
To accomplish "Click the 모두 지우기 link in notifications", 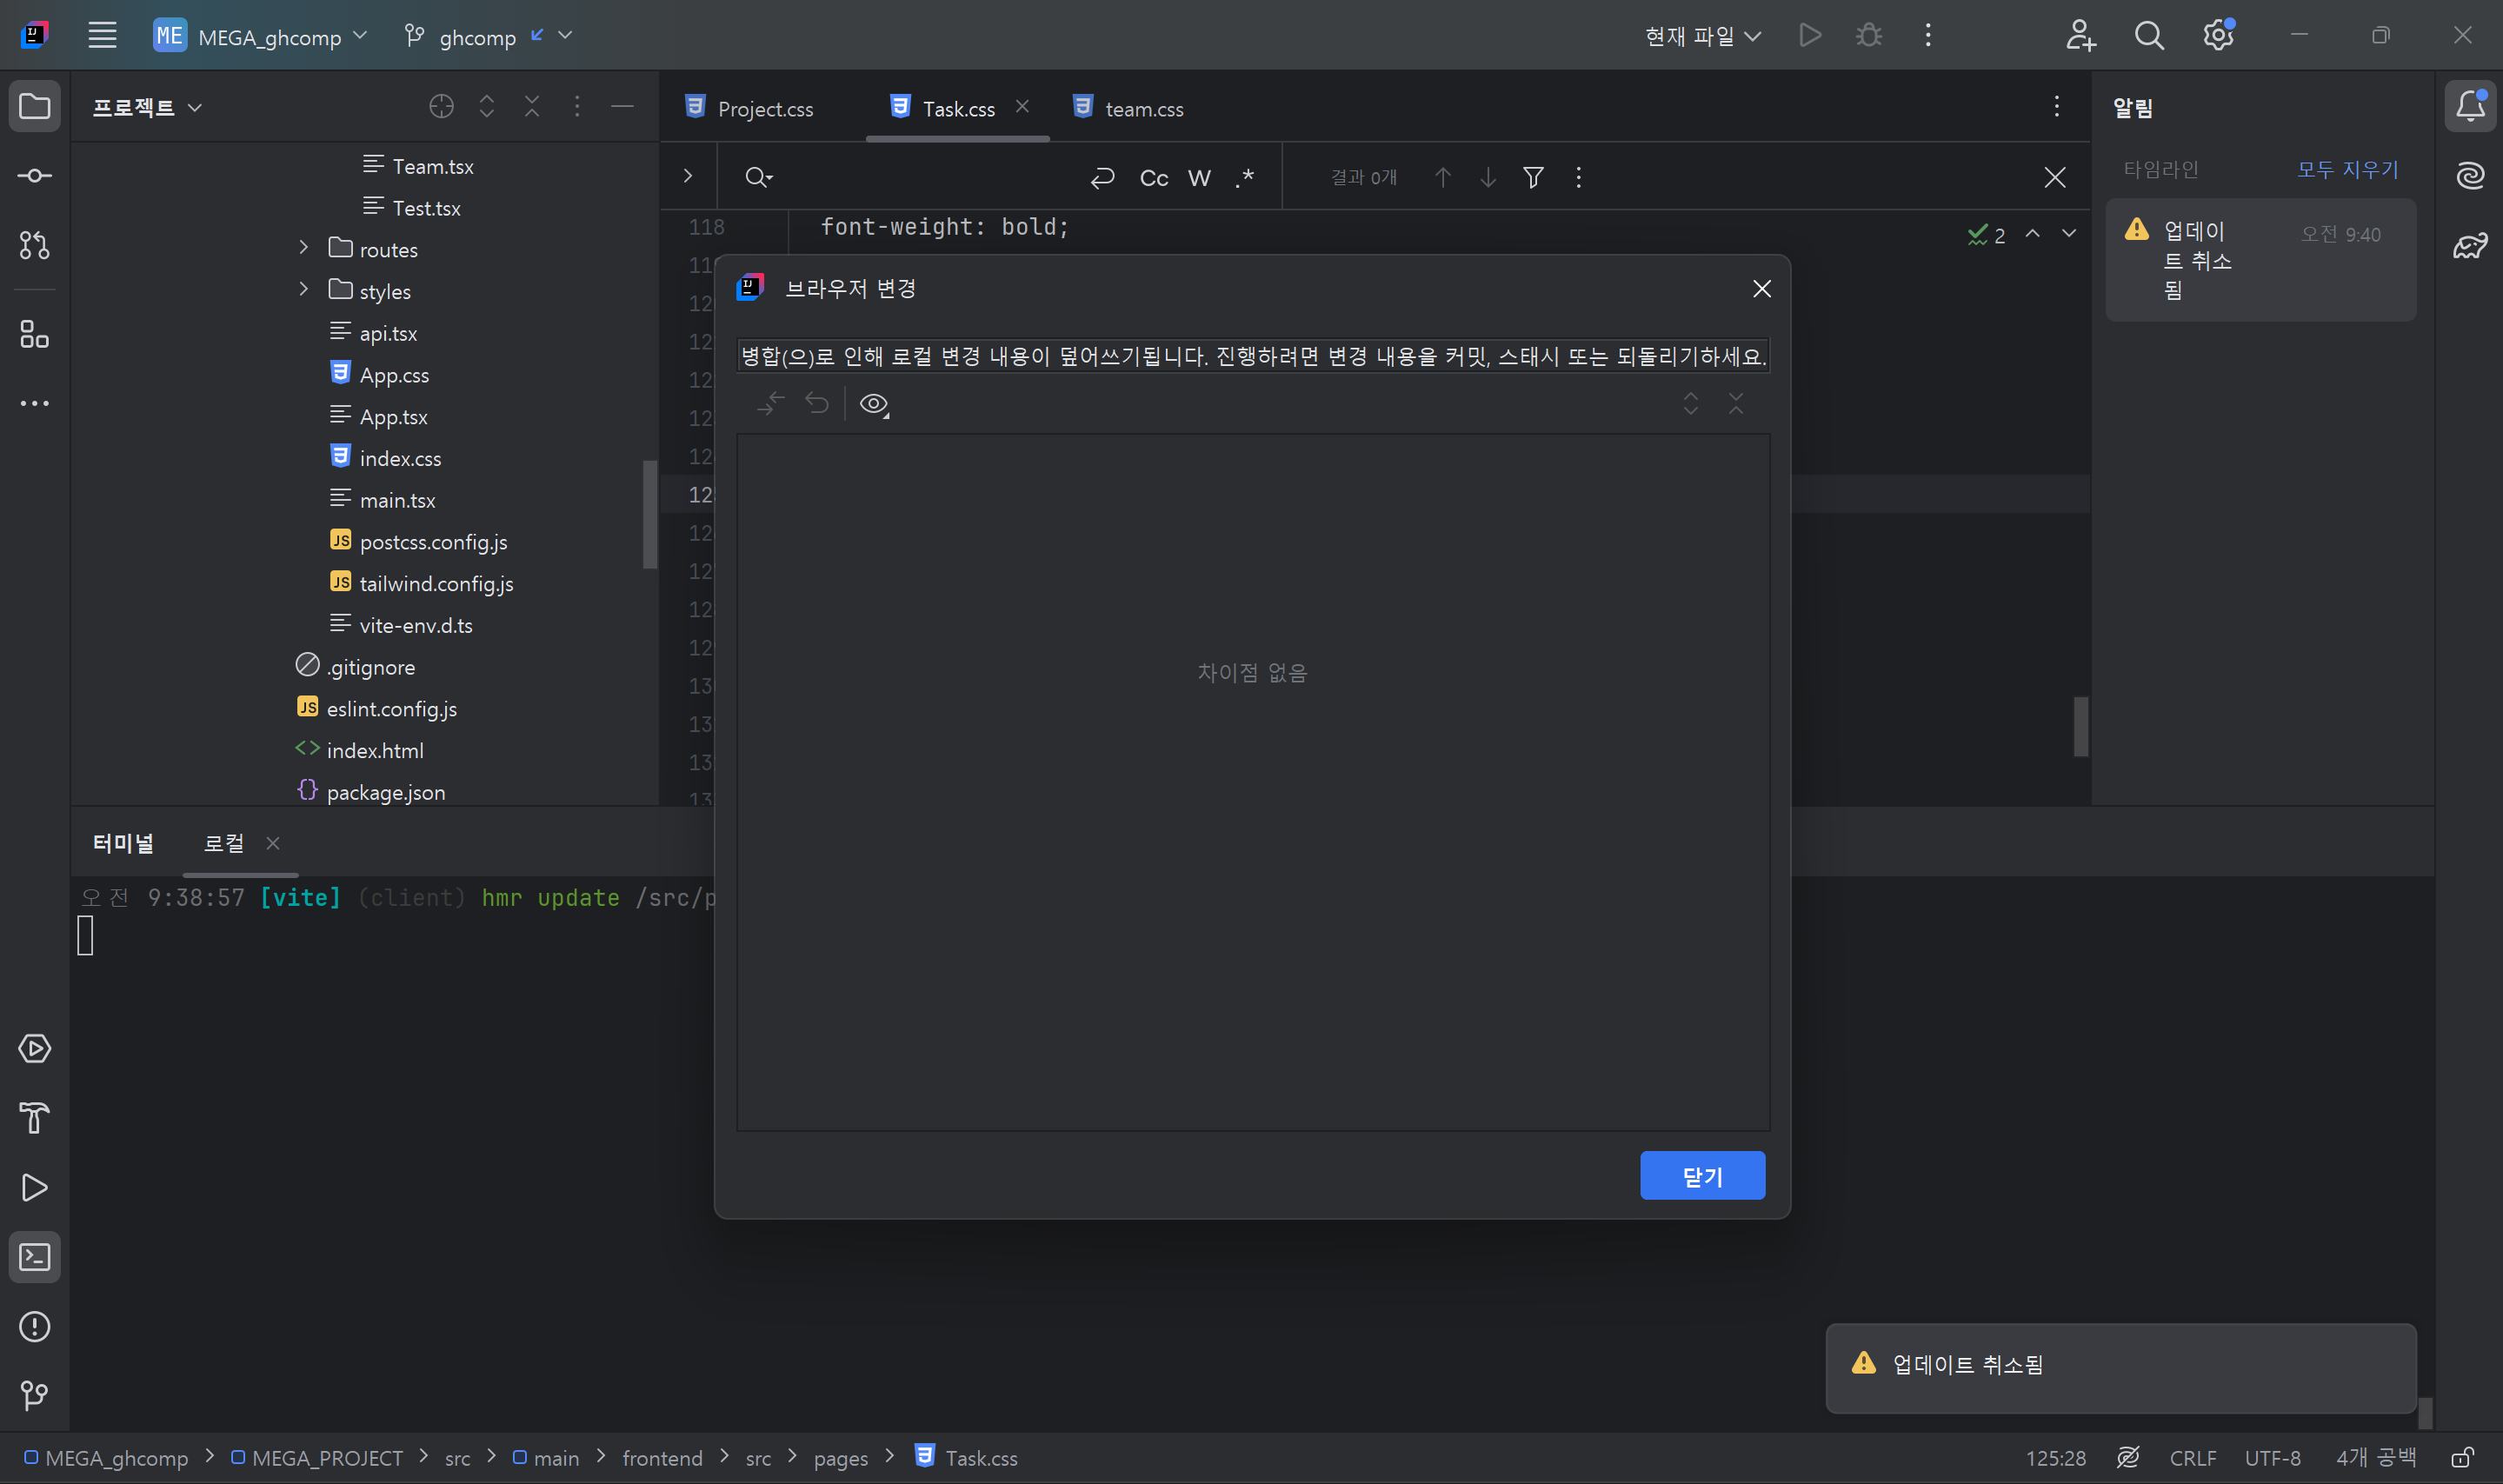I will [x=2347, y=170].
